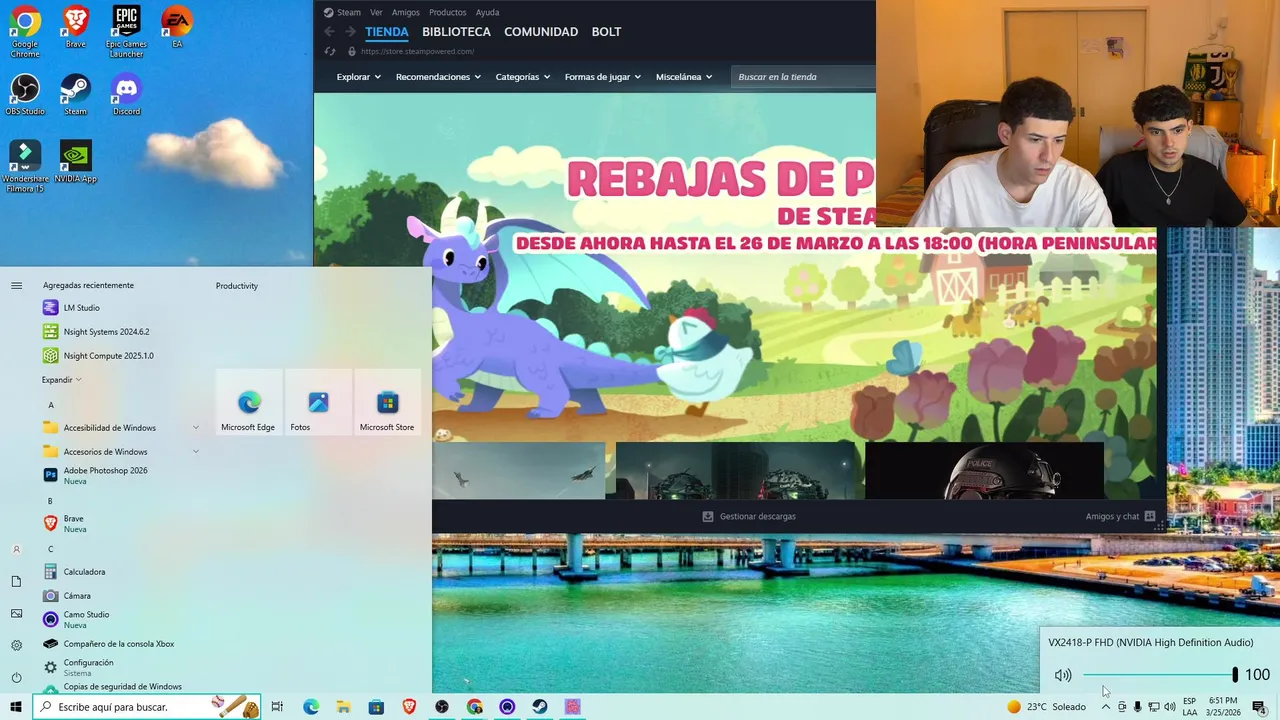
Task: Open Settings gear in Start menu sidebar
Action: [x=16, y=645]
